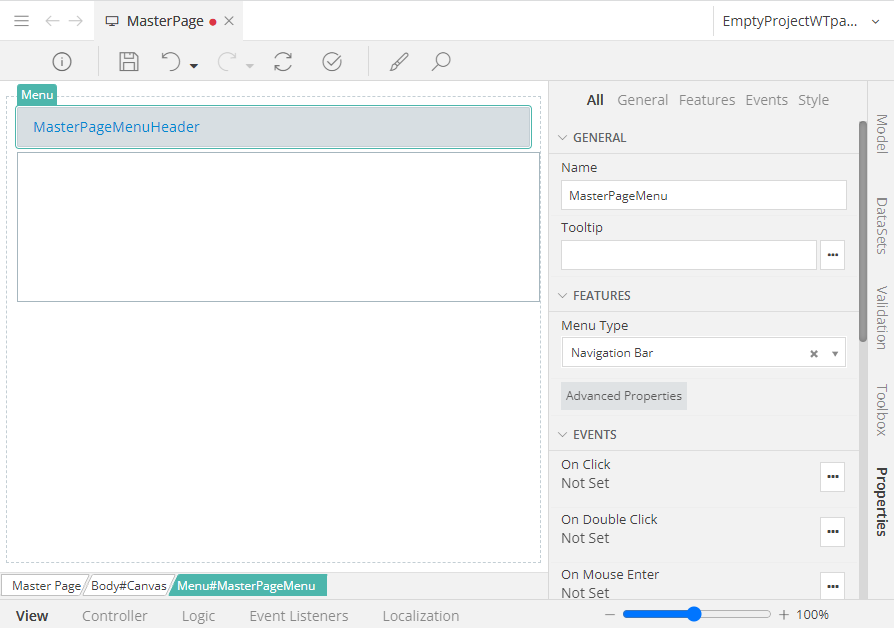
Task: Click the info circle icon in toolbar
Action: coord(62,62)
